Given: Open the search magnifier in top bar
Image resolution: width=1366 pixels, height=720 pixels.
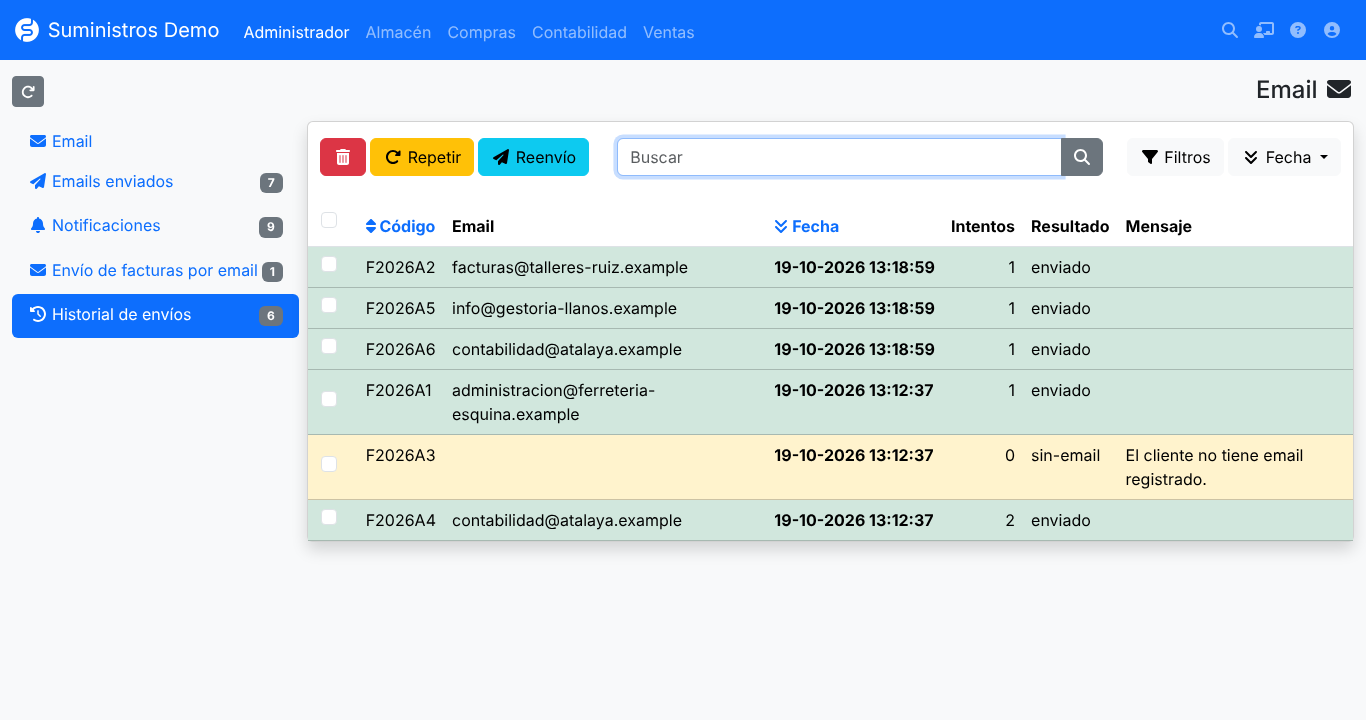Looking at the screenshot, I should point(1230,30).
